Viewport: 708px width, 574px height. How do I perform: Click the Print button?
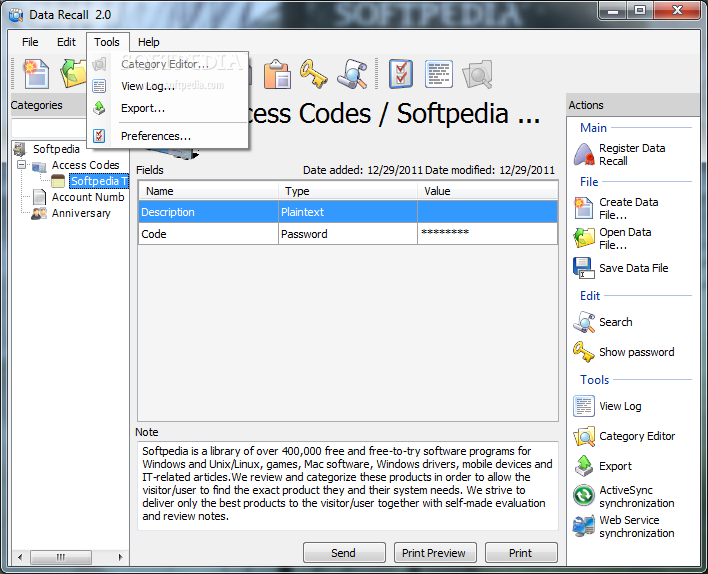(x=521, y=553)
